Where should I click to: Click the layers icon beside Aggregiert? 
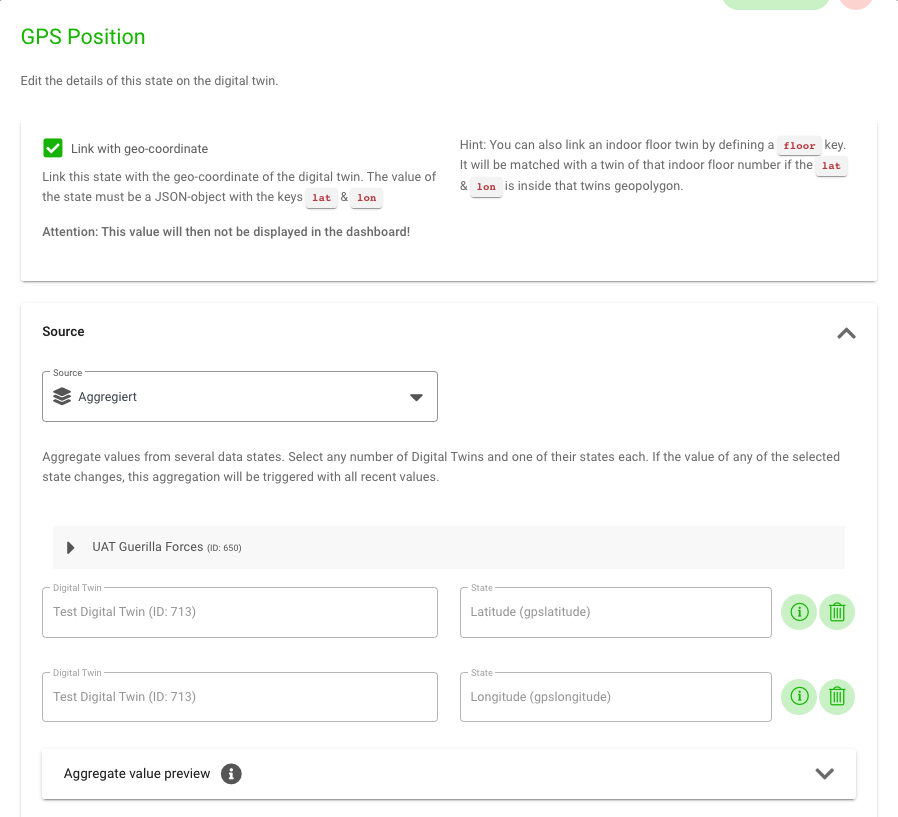(x=62, y=397)
